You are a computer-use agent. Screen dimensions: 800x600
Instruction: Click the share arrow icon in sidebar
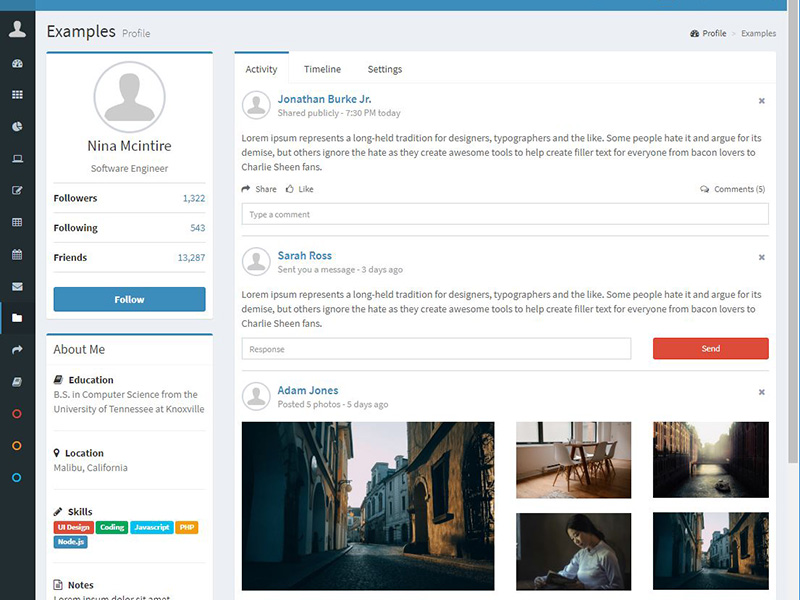point(17,350)
